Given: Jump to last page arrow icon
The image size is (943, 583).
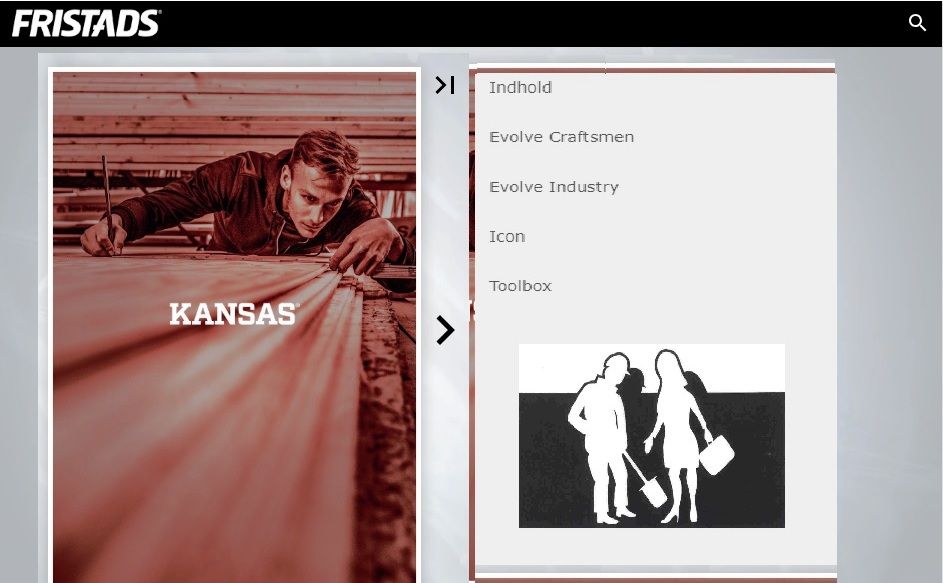Looking at the screenshot, I should tap(445, 85).
